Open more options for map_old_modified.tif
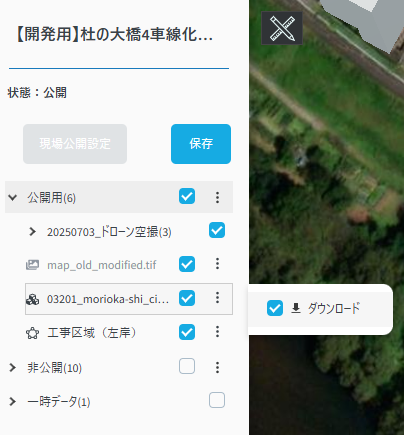 click(x=217, y=264)
